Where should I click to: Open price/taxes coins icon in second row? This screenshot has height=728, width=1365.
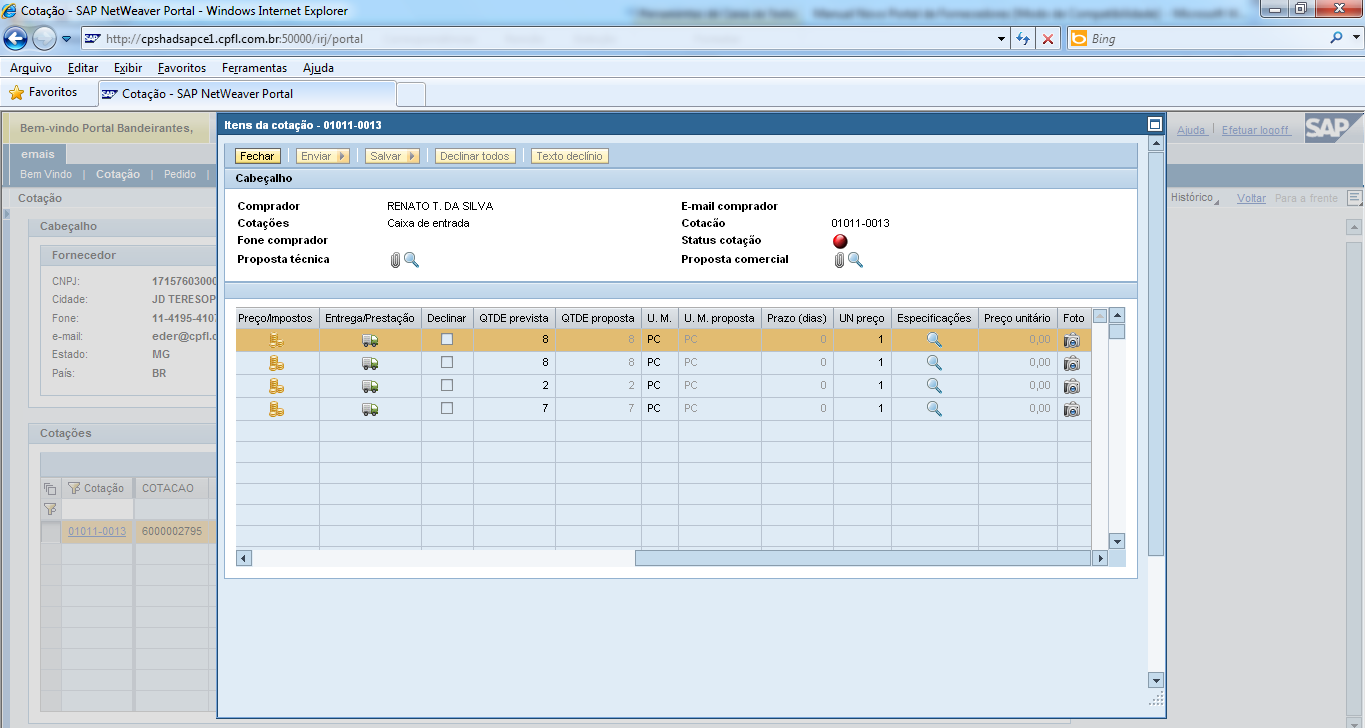point(277,363)
